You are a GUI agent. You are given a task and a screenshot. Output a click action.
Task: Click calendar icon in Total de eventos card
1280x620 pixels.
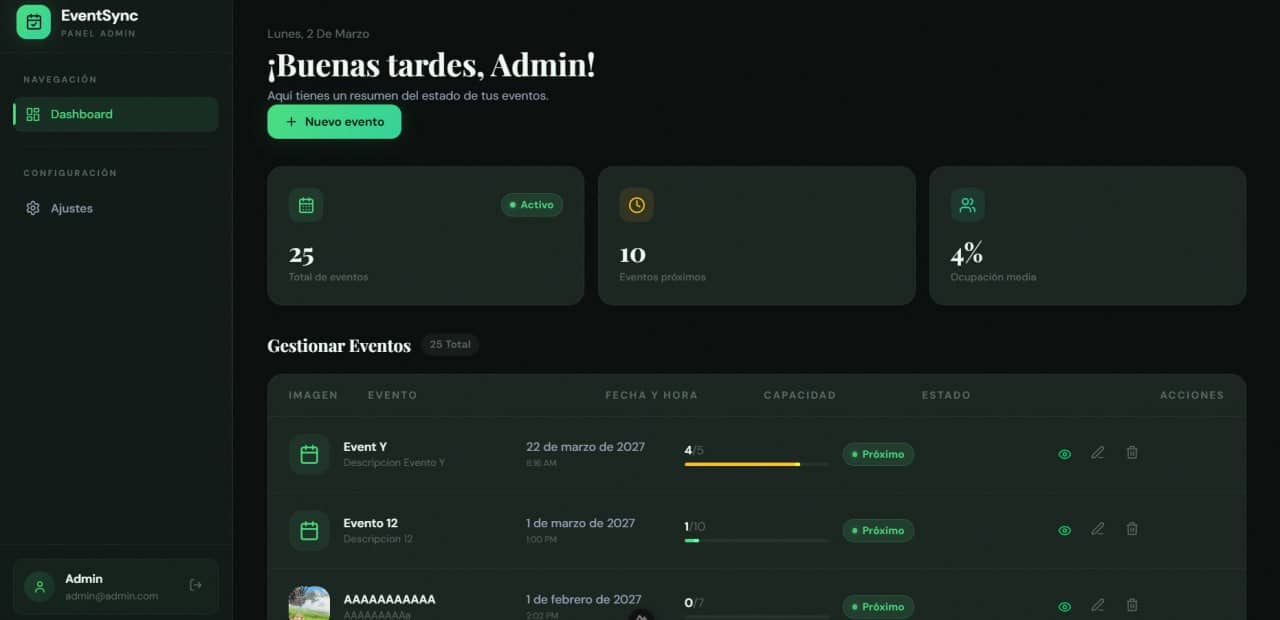point(306,205)
